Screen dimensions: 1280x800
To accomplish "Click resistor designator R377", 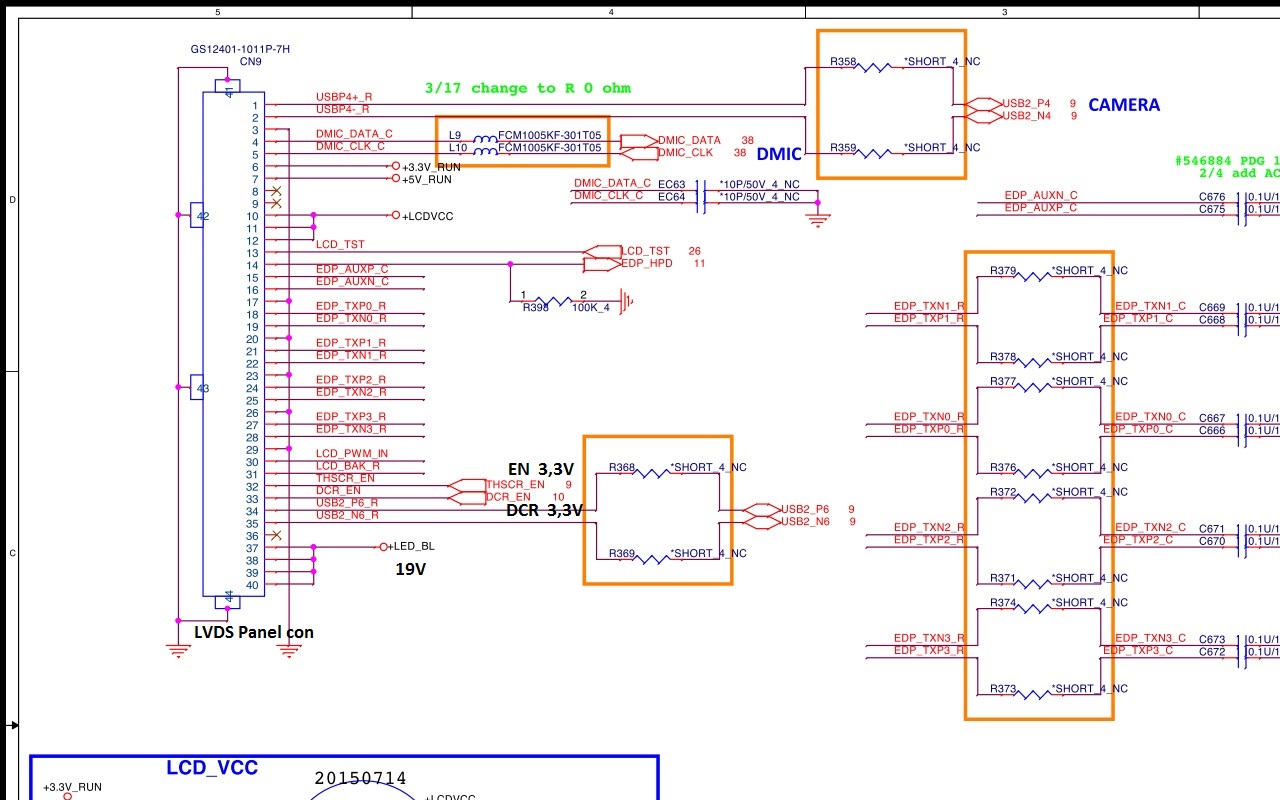I will click(x=1003, y=382).
